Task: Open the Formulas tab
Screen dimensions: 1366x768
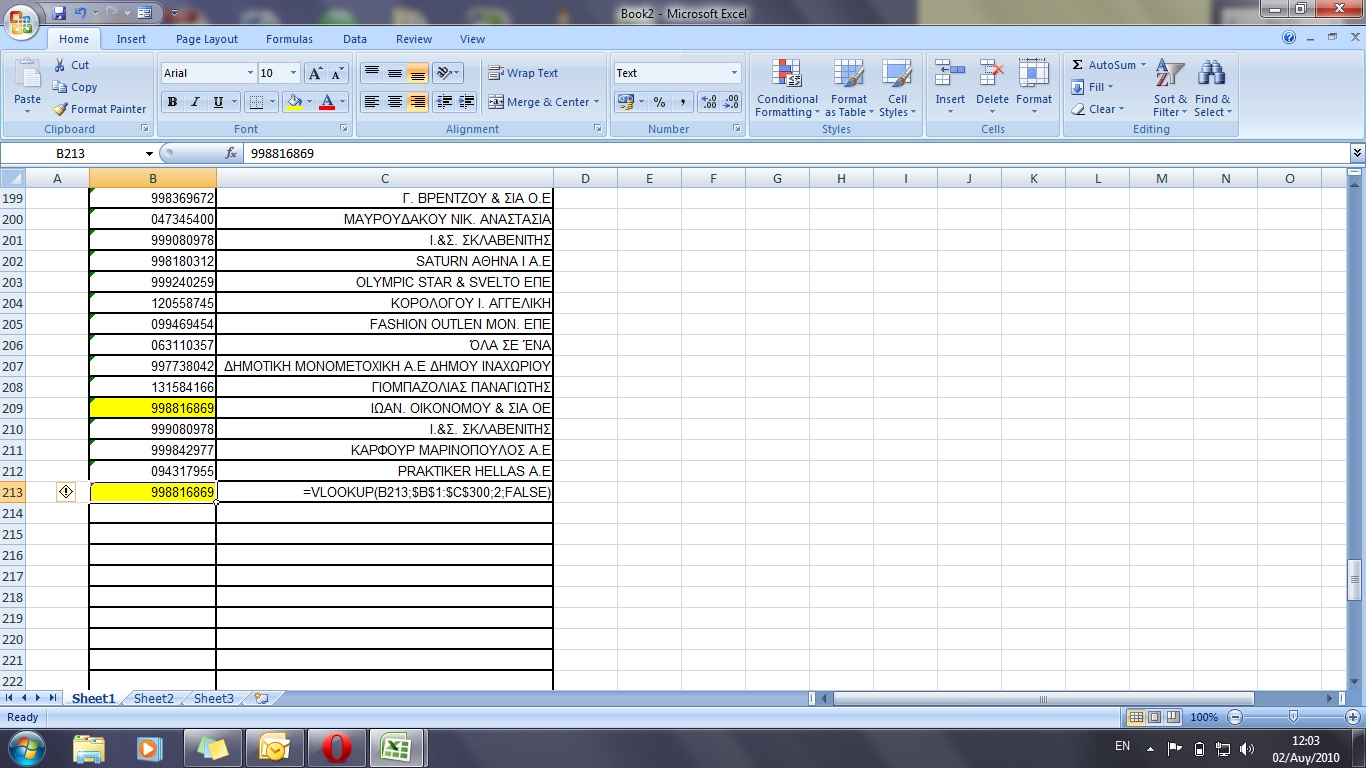Action: tap(289, 39)
